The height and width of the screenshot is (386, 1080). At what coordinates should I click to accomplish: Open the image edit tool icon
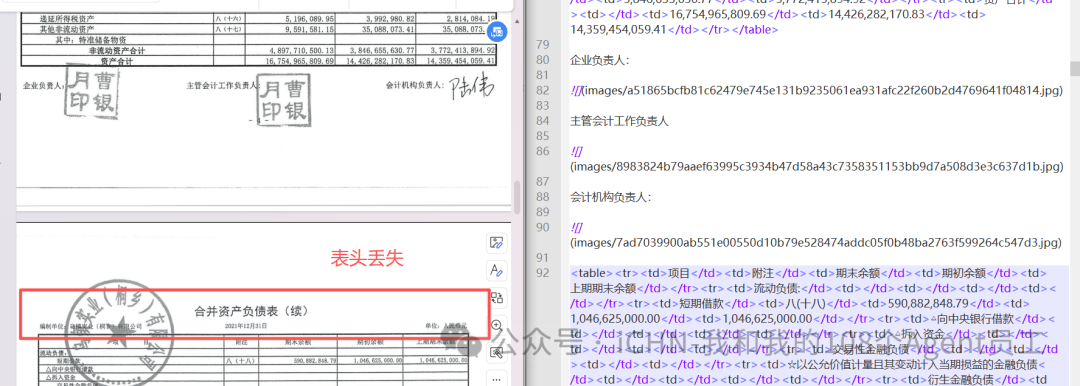click(x=497, y=242)
